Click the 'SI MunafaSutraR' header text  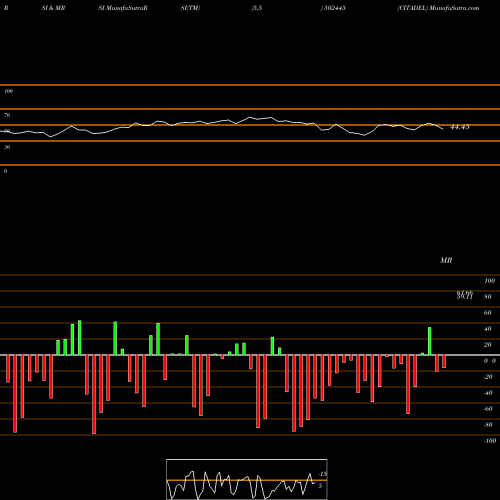pyautogui.click(x=123, y=8)
